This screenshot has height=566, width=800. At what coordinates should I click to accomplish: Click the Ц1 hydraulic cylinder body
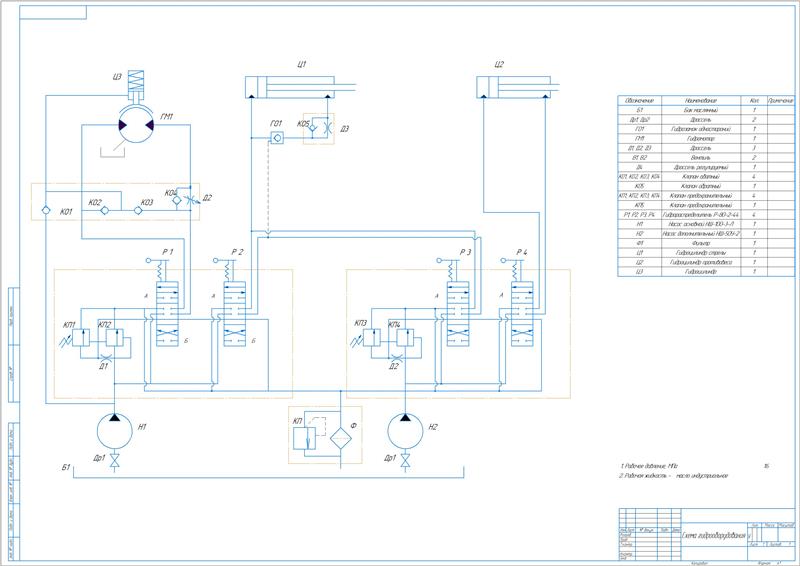[x=290, y=87]
